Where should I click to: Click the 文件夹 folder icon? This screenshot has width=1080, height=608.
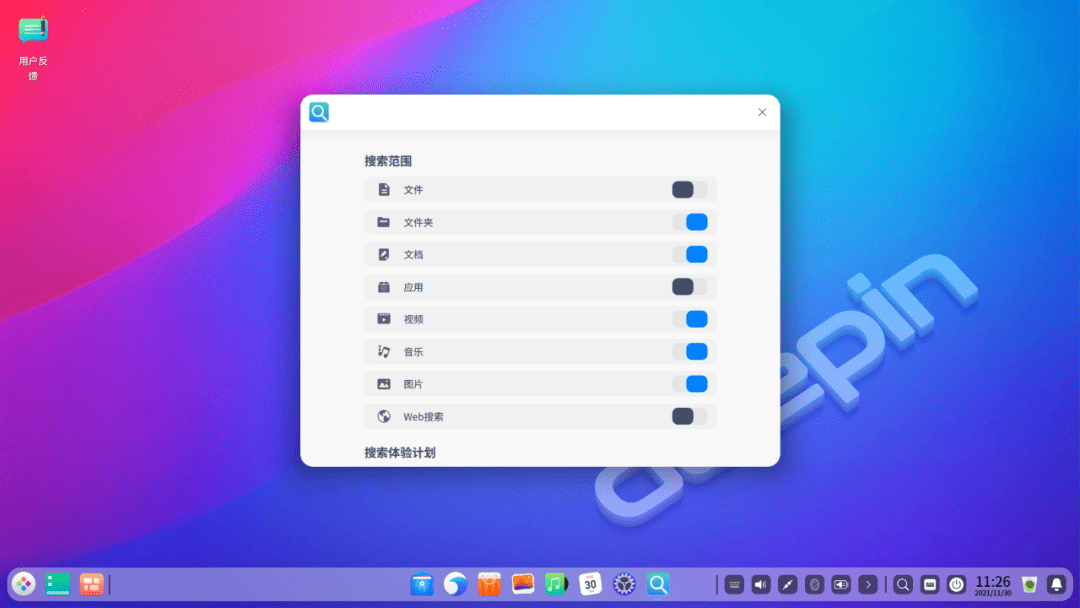pyautogui.click(x=384, y=222)
